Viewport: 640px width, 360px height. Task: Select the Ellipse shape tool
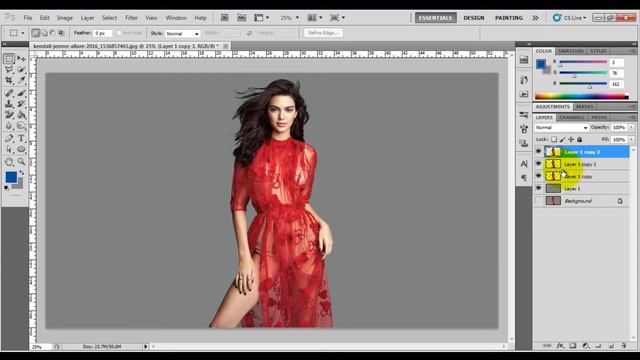[x=21, y=149]
